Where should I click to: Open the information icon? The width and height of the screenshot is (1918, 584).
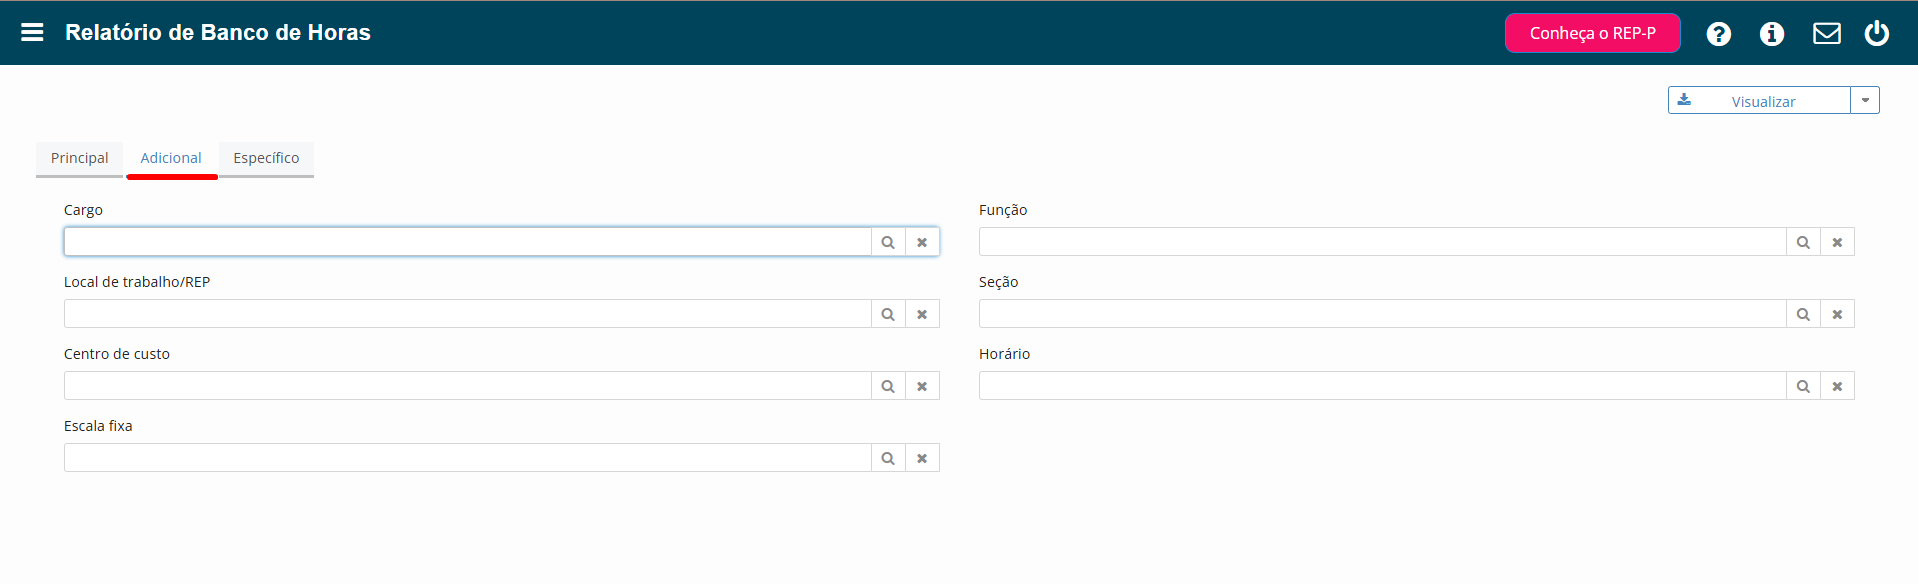click(1771, 34)
